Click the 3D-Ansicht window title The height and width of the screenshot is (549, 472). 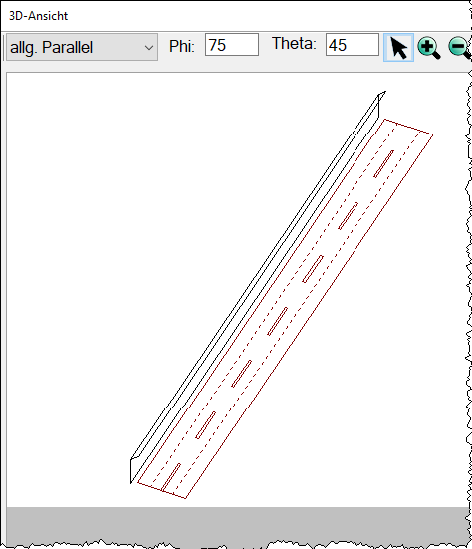tap(39, 16)
